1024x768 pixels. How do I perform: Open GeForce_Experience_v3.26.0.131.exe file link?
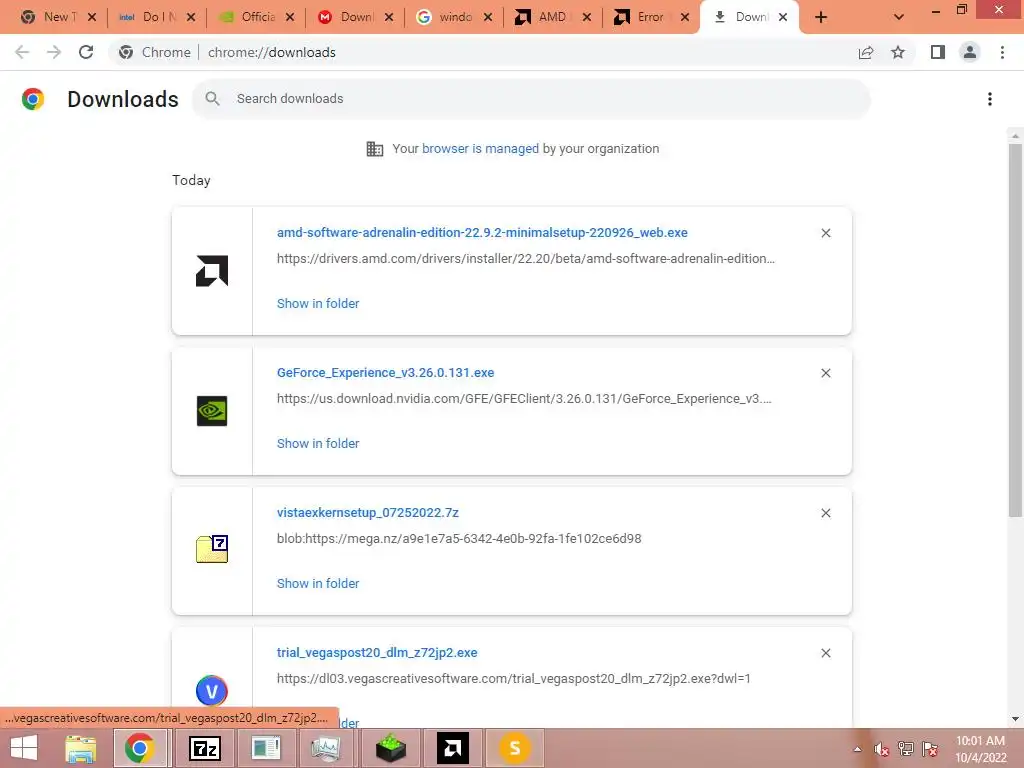(385, 372)
